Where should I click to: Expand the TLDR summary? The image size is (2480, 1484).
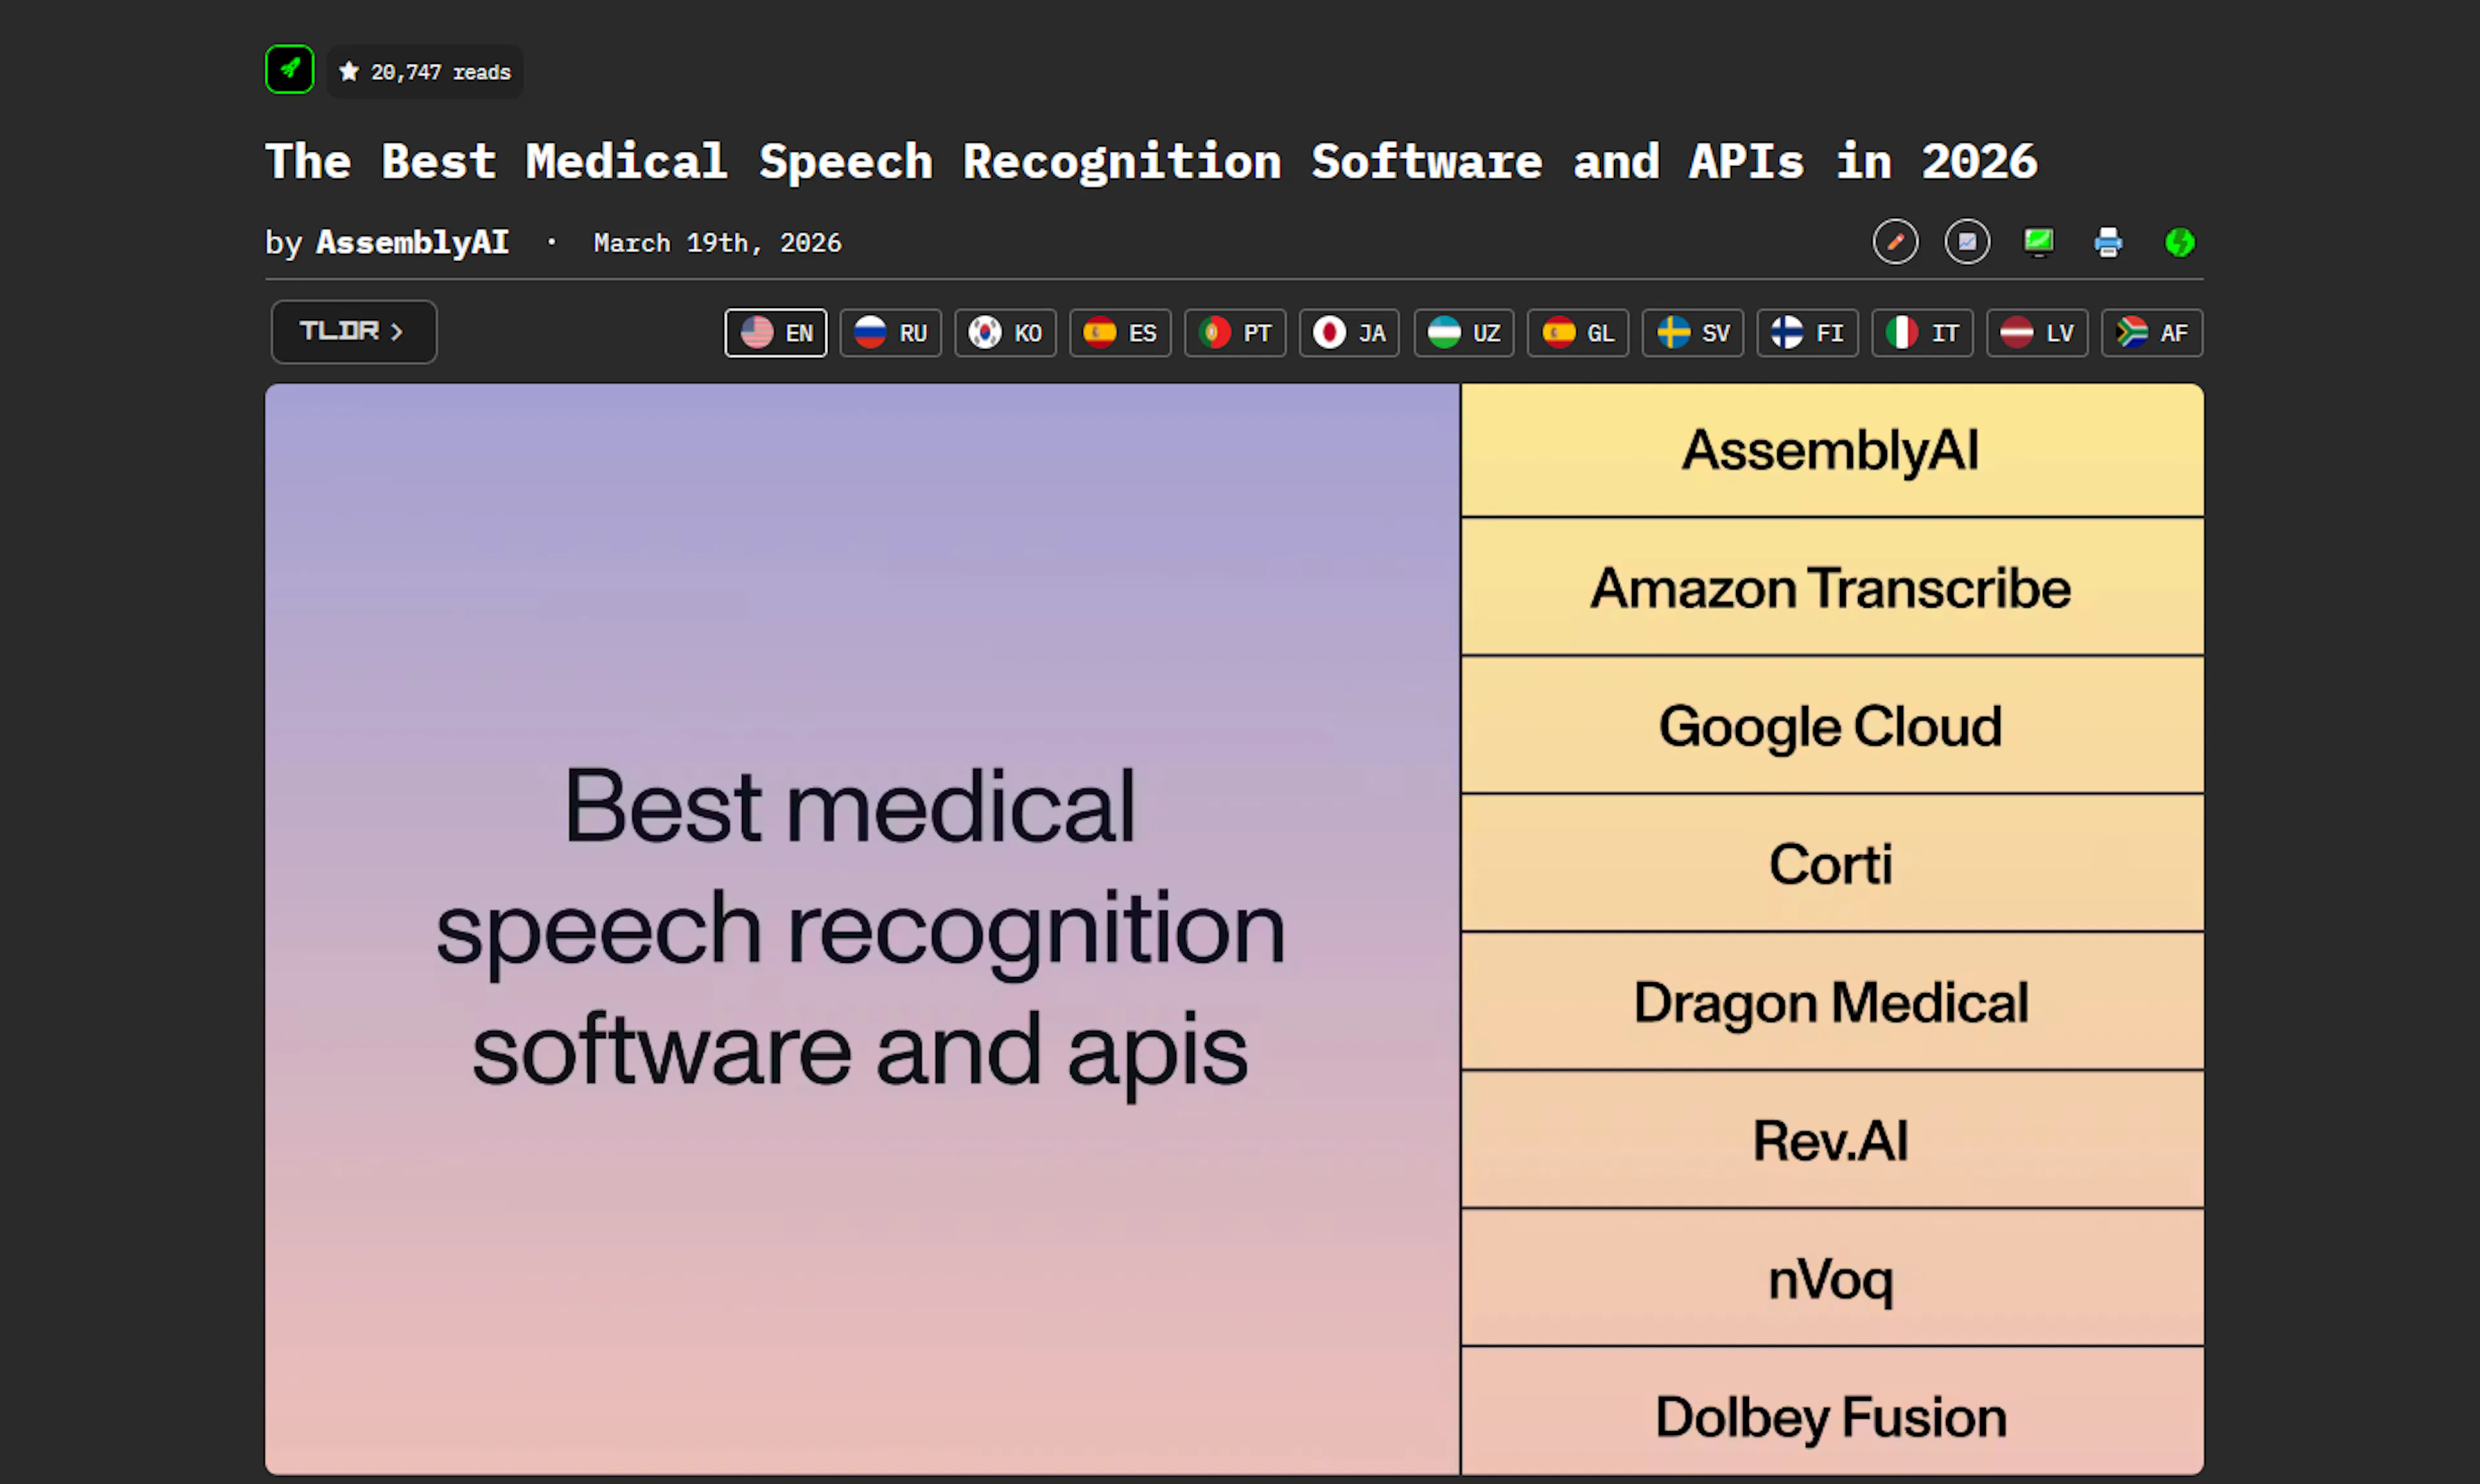coord(353,332)
